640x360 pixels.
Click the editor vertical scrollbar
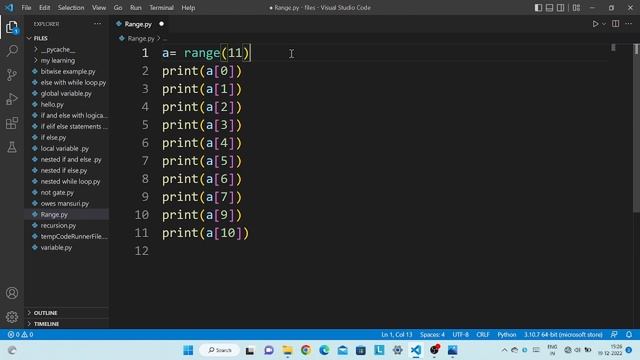[x=636, y=127]
